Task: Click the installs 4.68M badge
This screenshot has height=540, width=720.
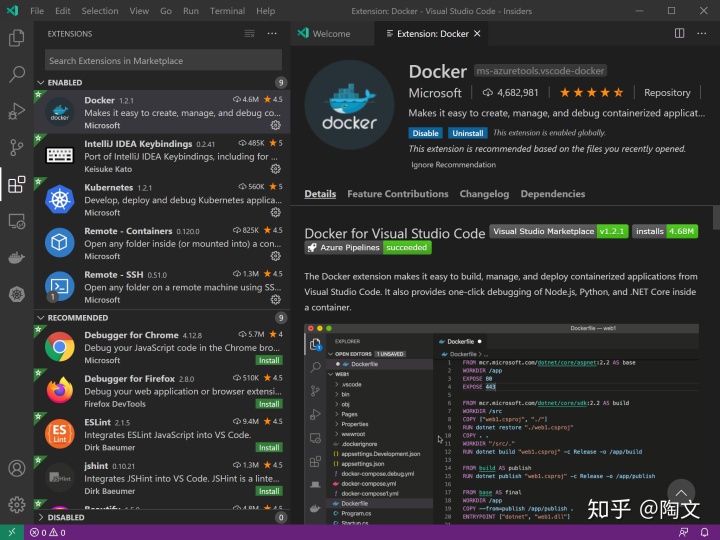Action: (x=665, y=231)
